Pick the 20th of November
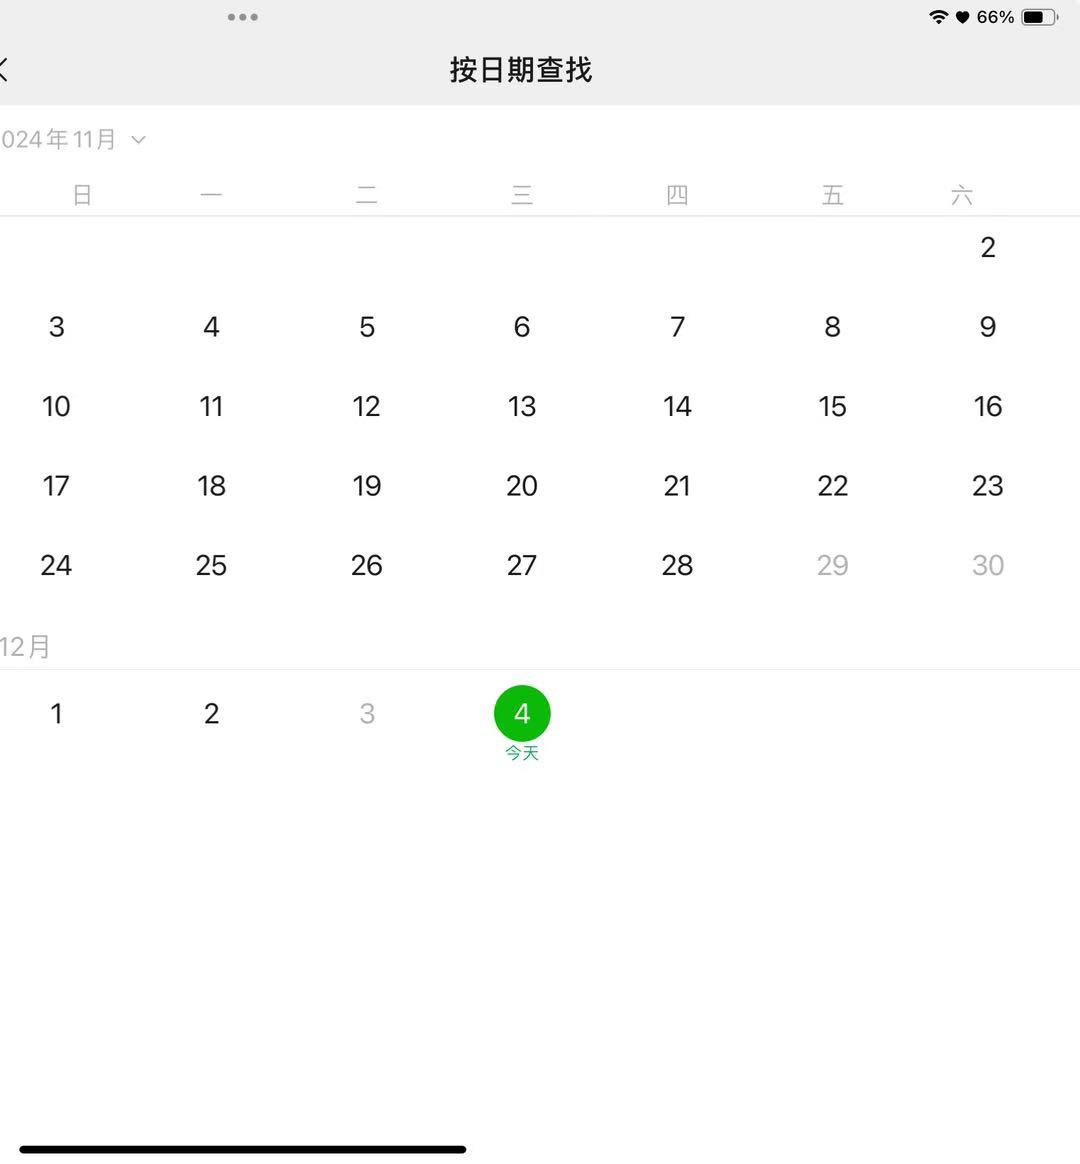This screenshot has width=1080, height=1164. 522,485
